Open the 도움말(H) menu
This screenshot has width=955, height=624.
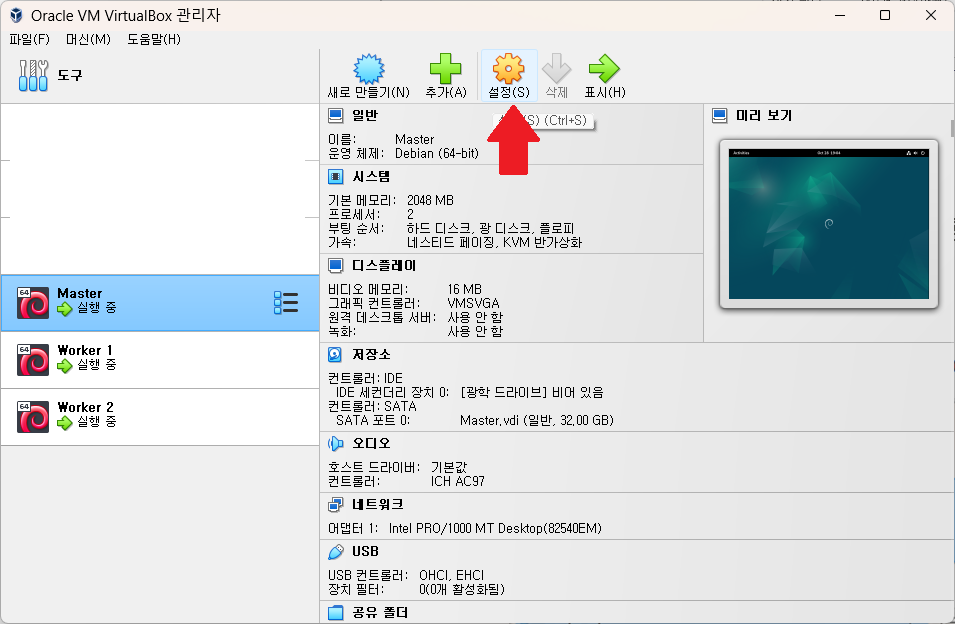click(x=154, y=40)
